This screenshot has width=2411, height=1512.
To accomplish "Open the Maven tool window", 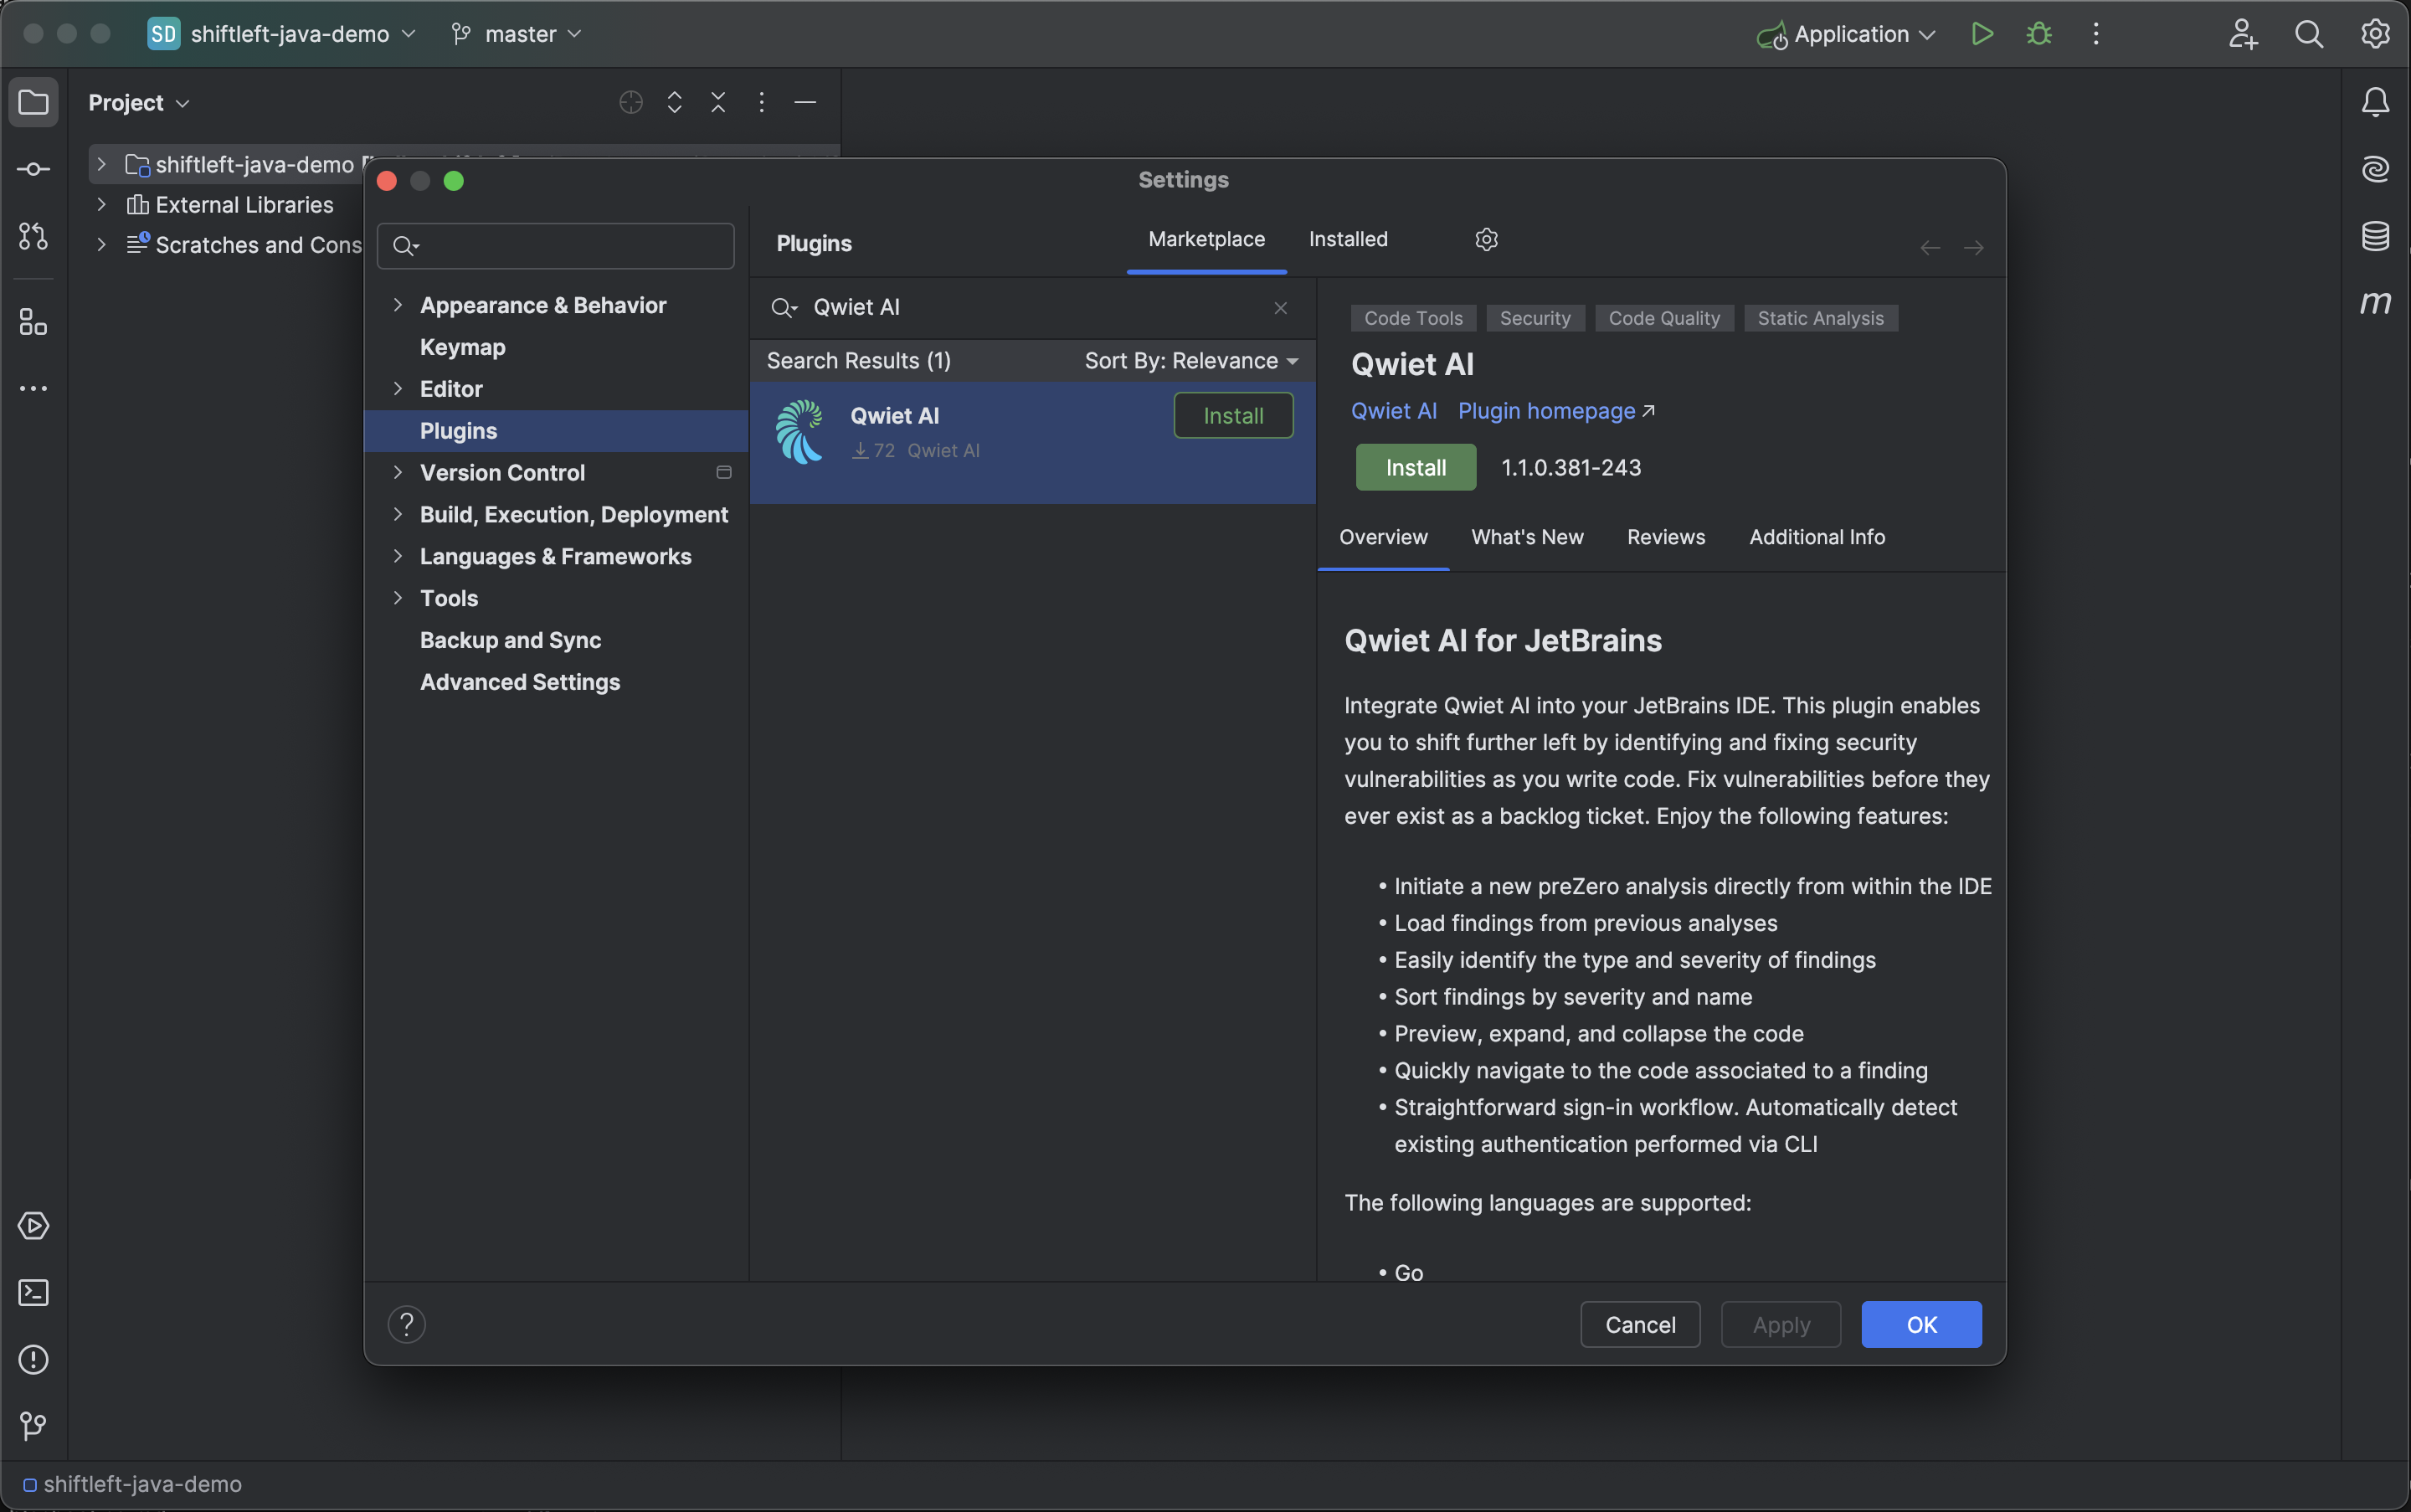I will point(2375,302).
